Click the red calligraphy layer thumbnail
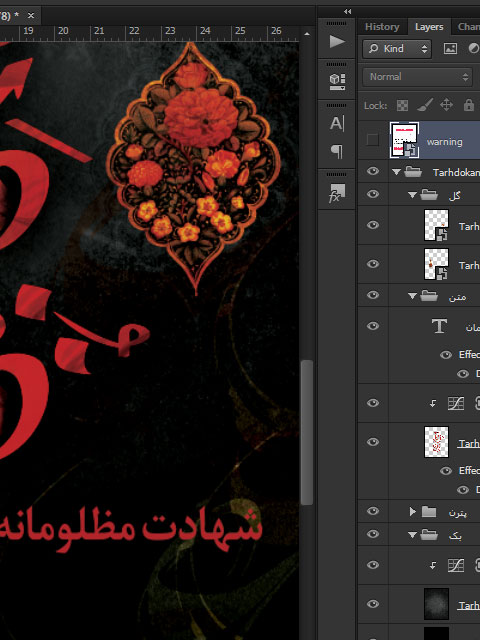Screen dimensions: 480x640 click(x=436, y=442)
